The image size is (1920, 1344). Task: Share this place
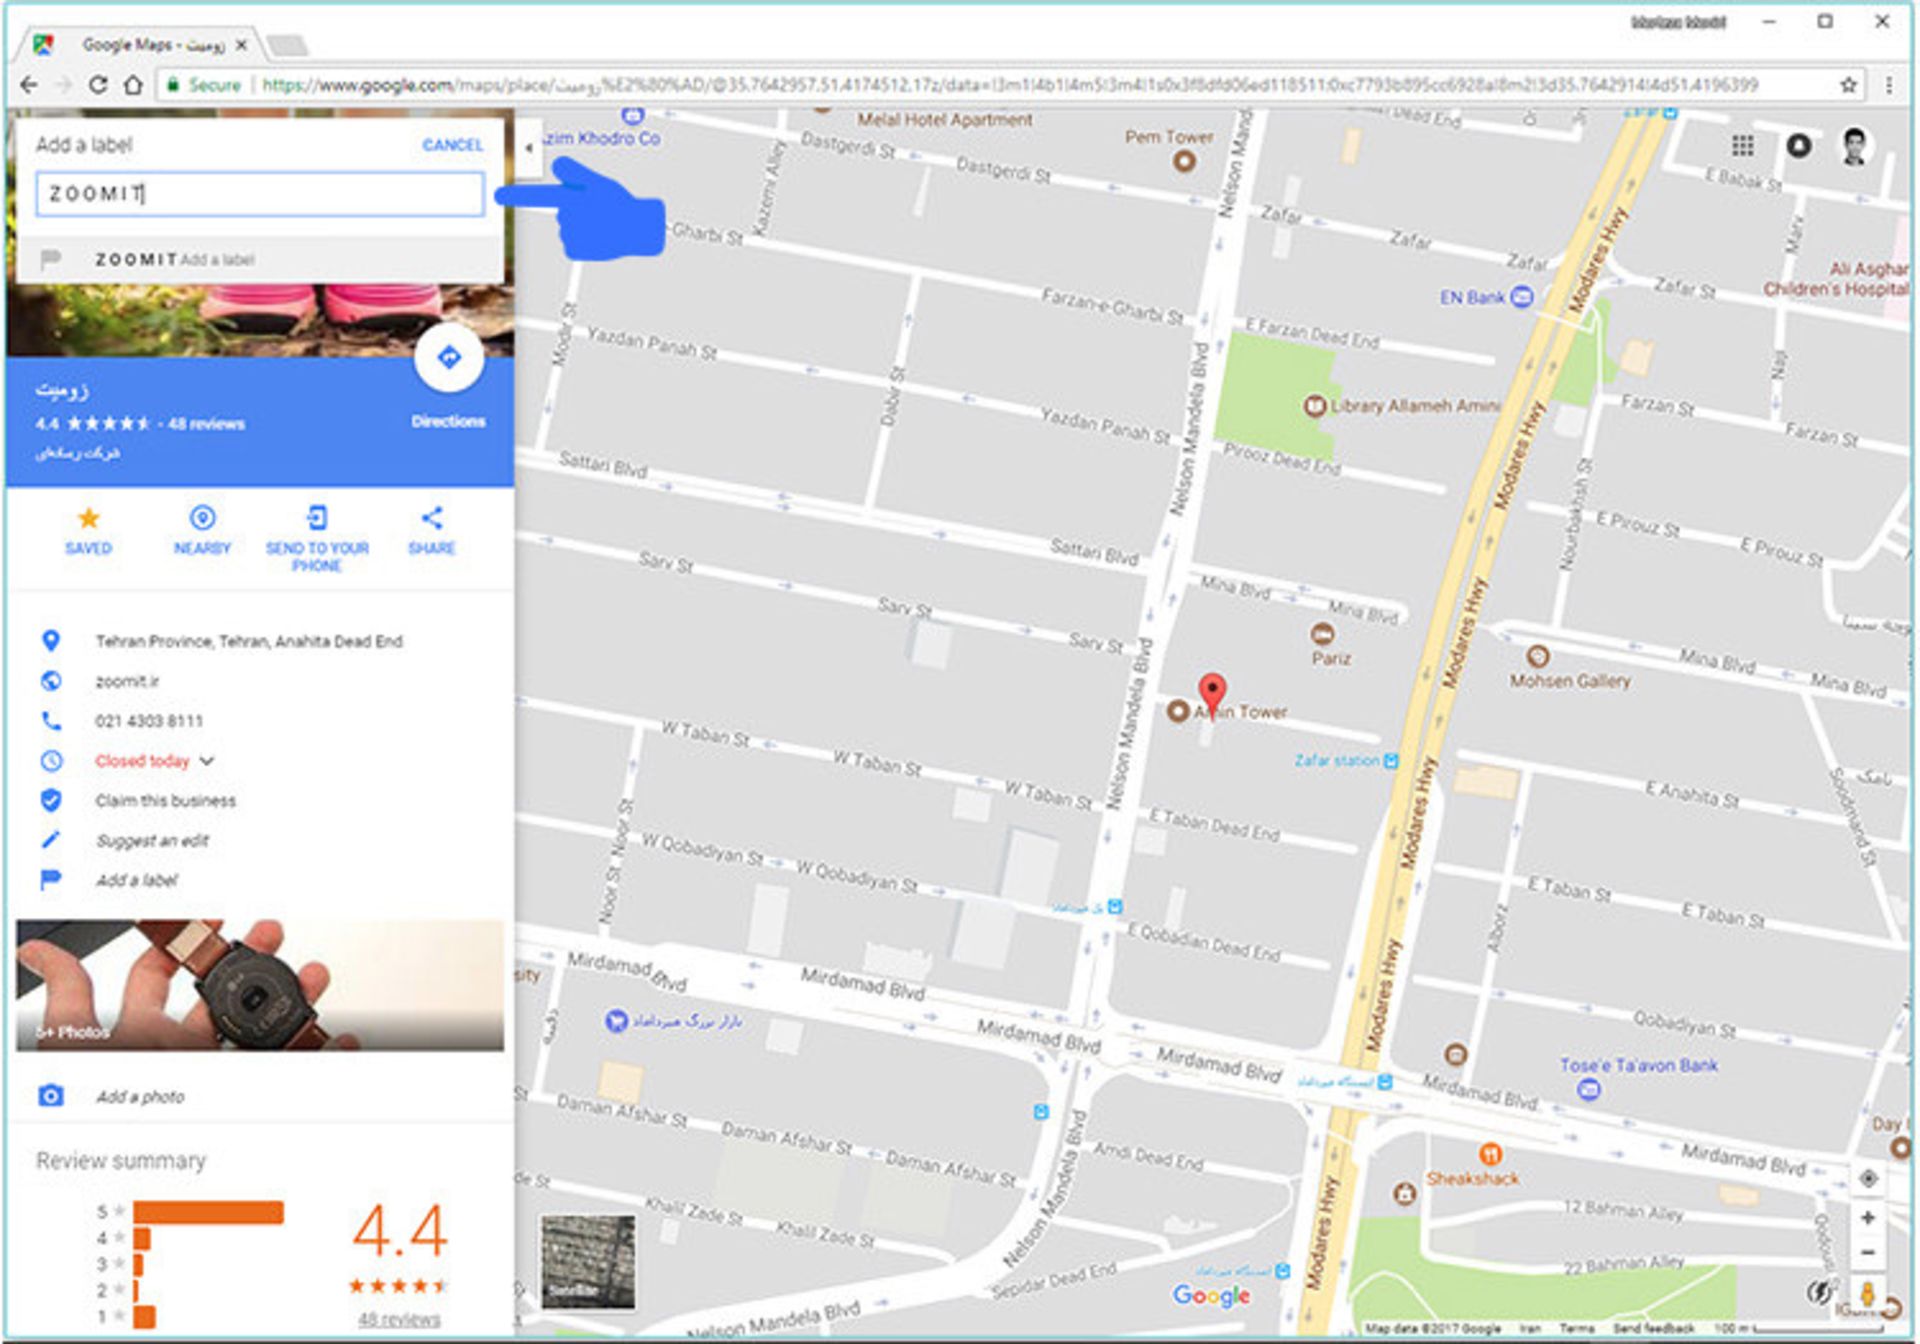432,530
